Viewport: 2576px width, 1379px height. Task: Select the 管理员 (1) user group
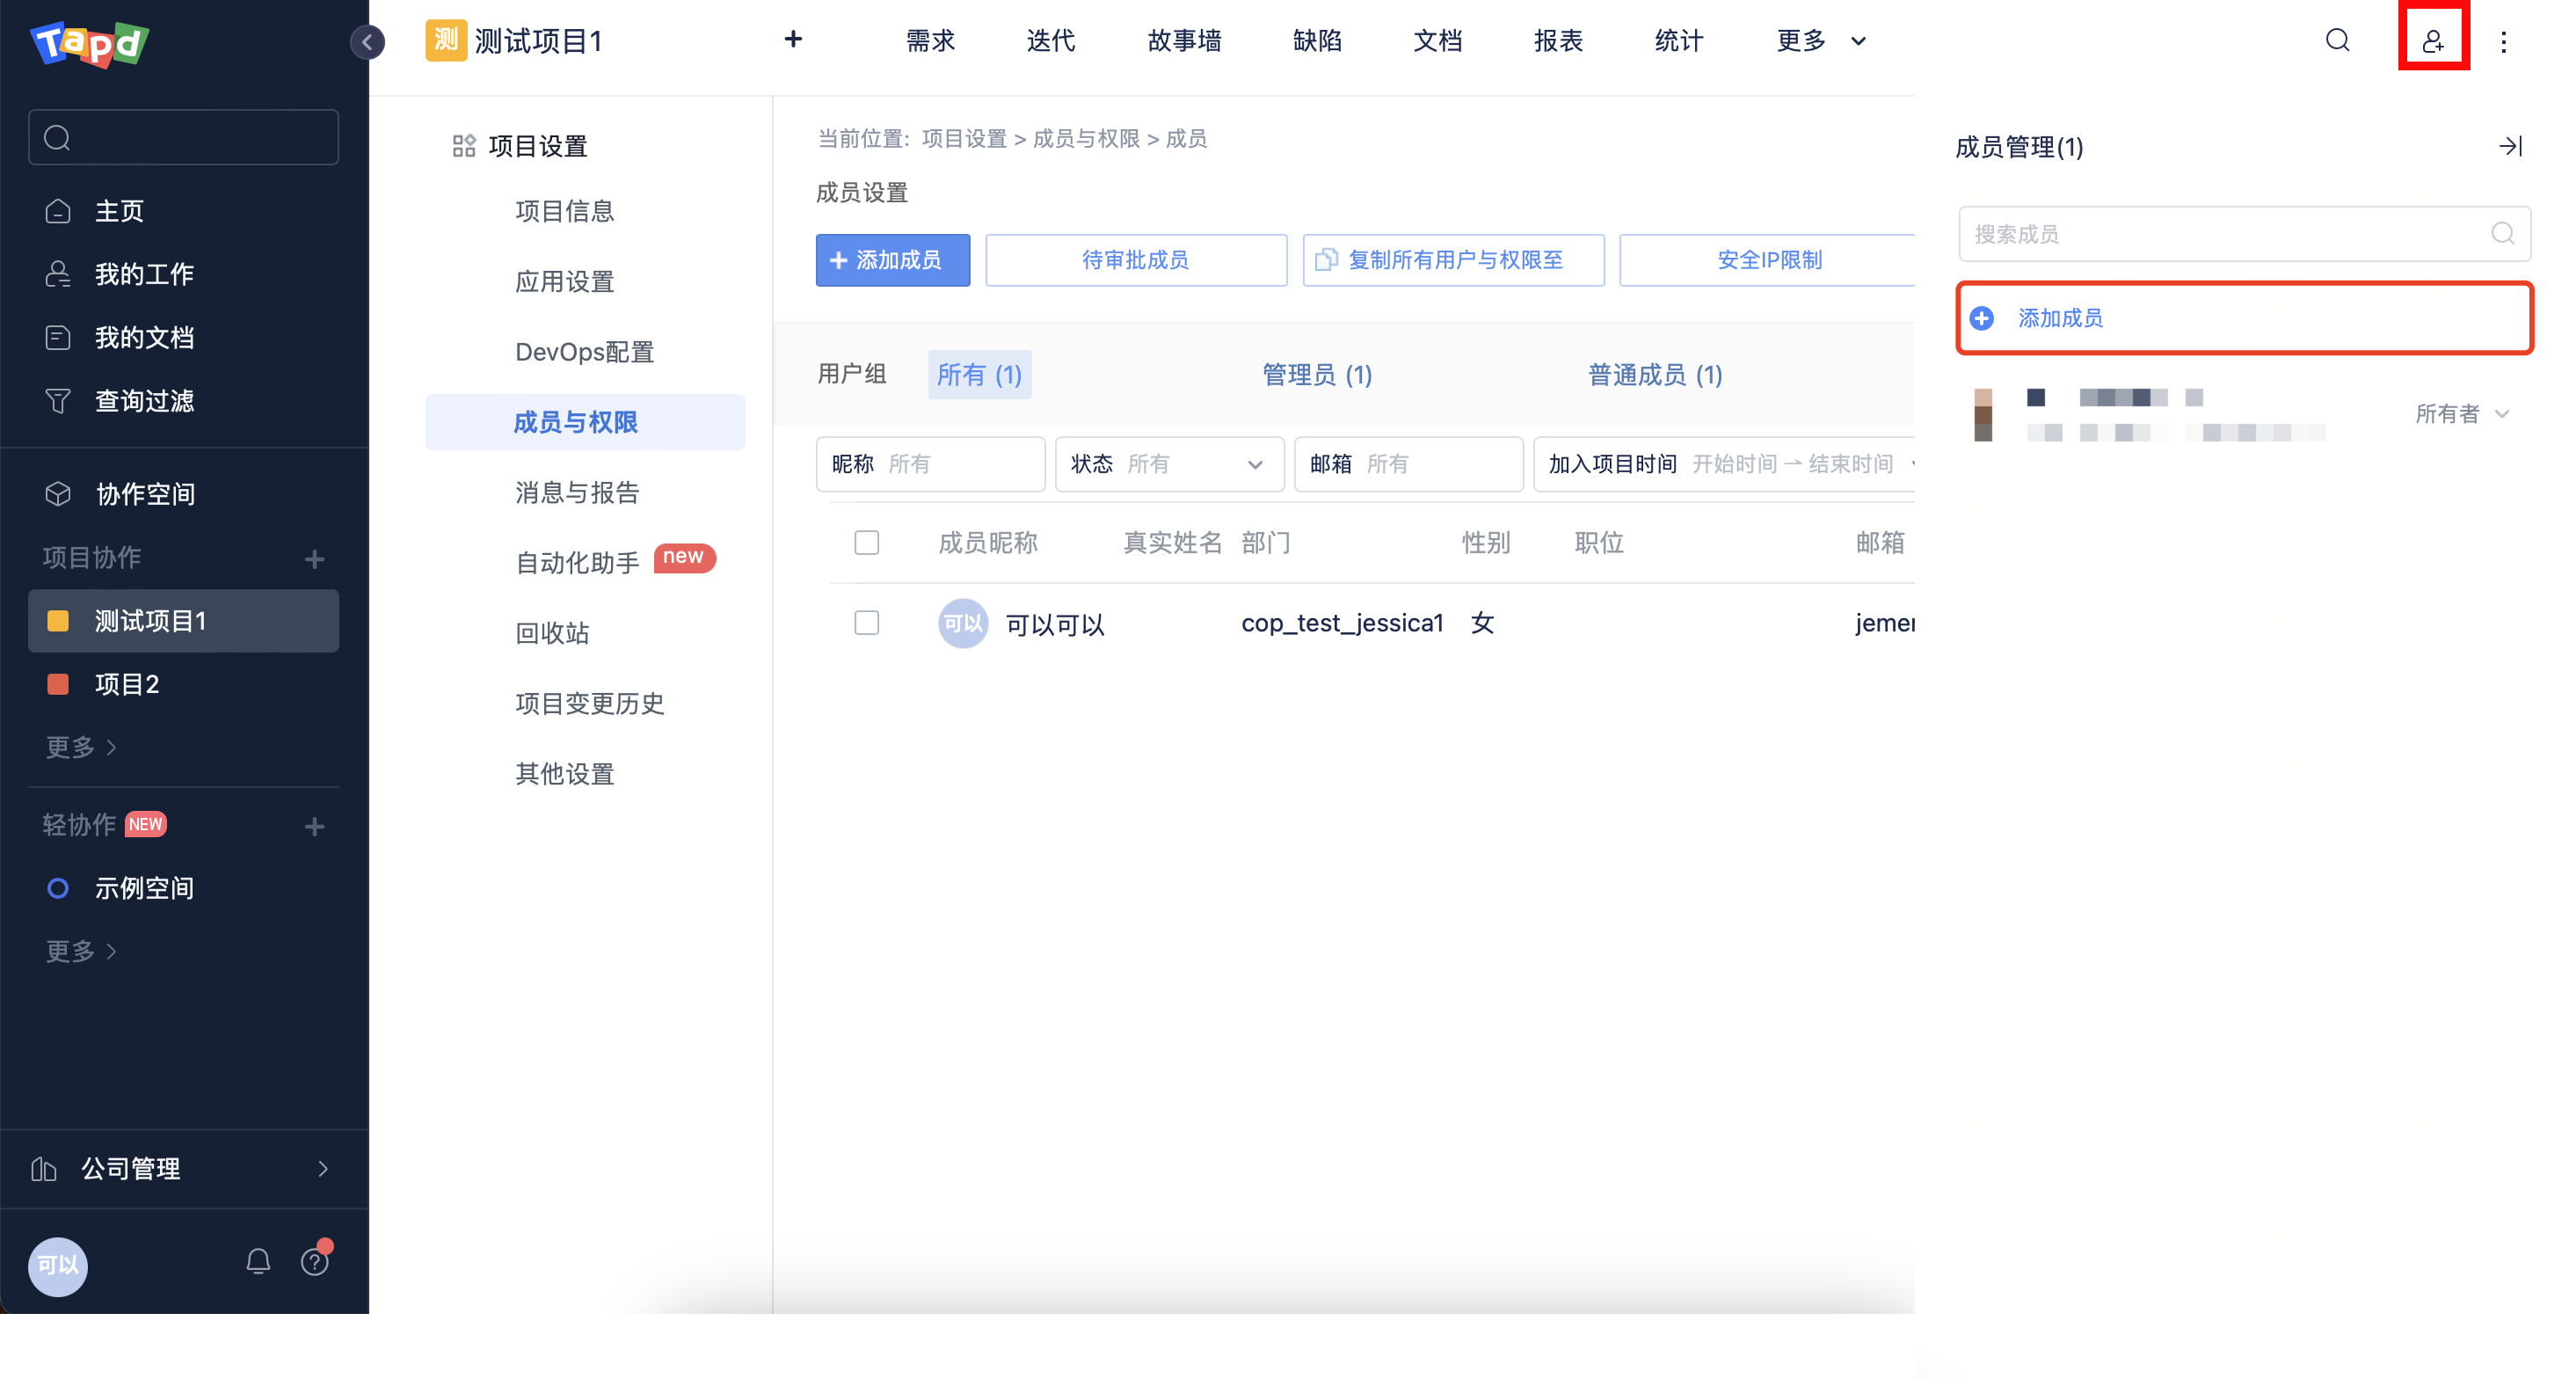point(1317,375)
